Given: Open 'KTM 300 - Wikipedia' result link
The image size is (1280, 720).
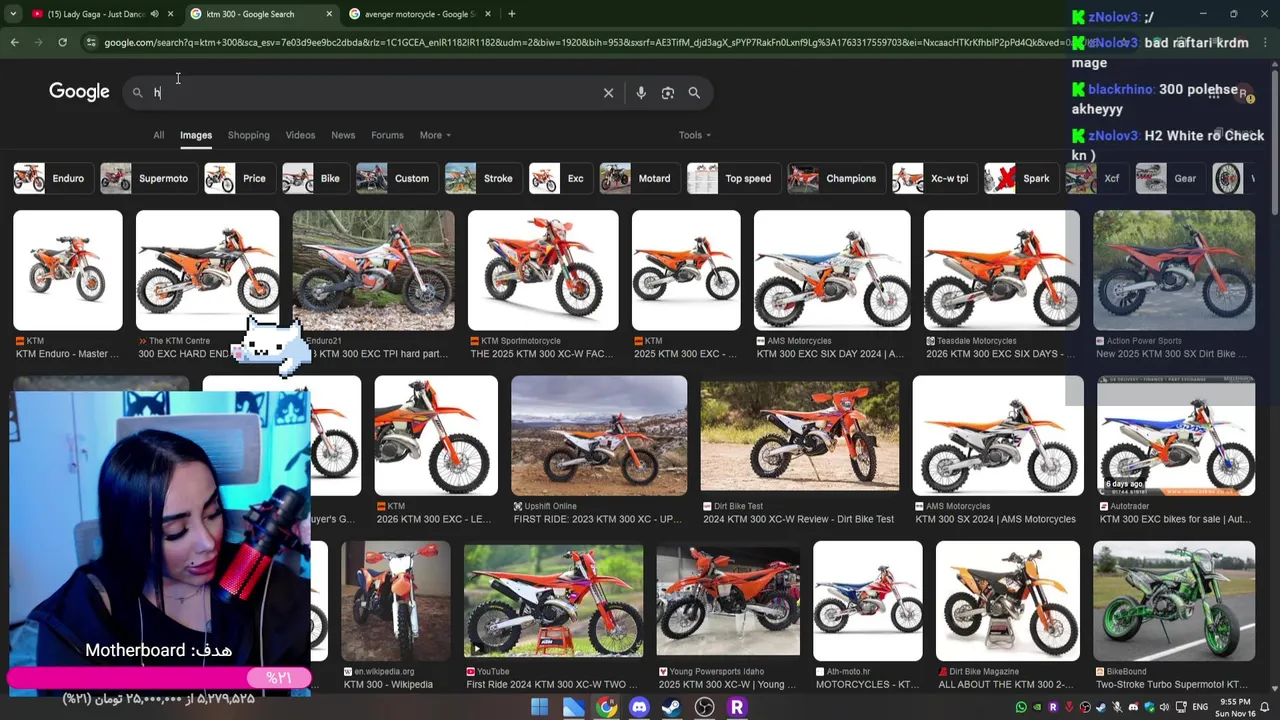Looking at the screenshot, I should [x=388, y=685].
